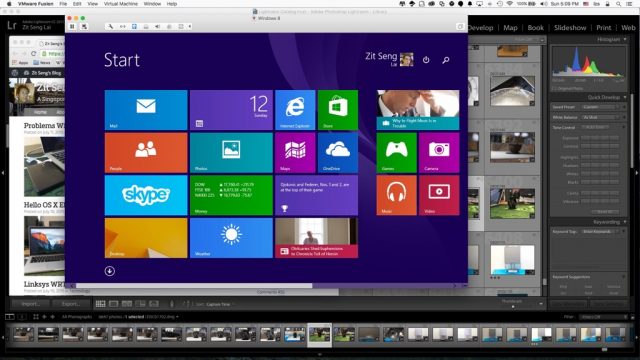Open the OneDrive tile
The image size is (640, 360).
pyautogui.click(x=338, y=153)
